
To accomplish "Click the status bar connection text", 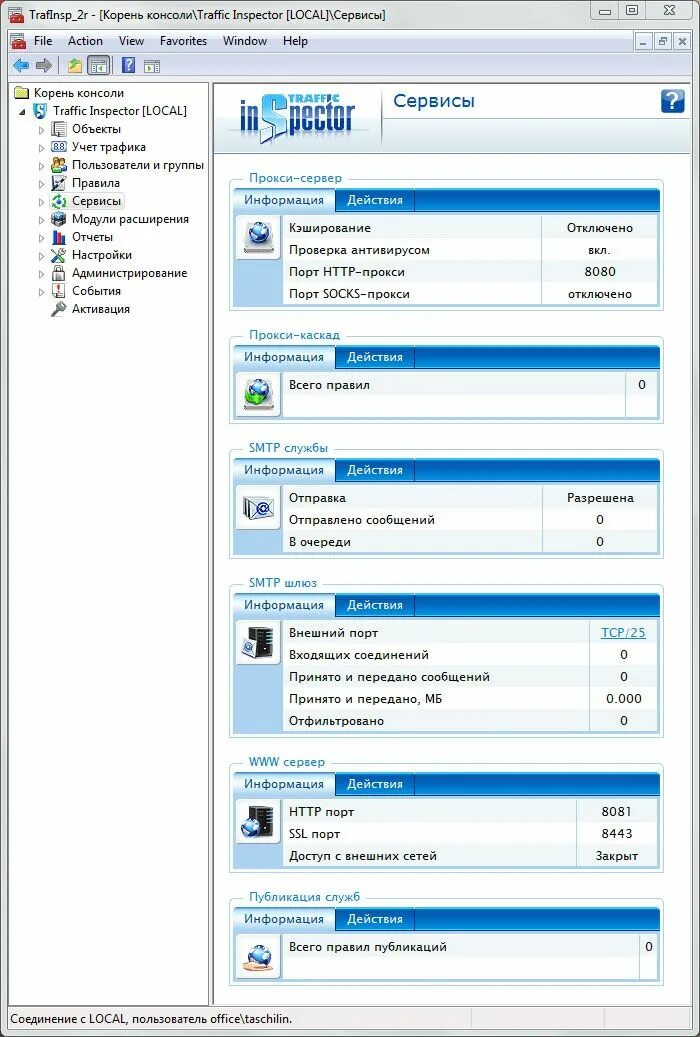I will click(x=151, y=1019).
